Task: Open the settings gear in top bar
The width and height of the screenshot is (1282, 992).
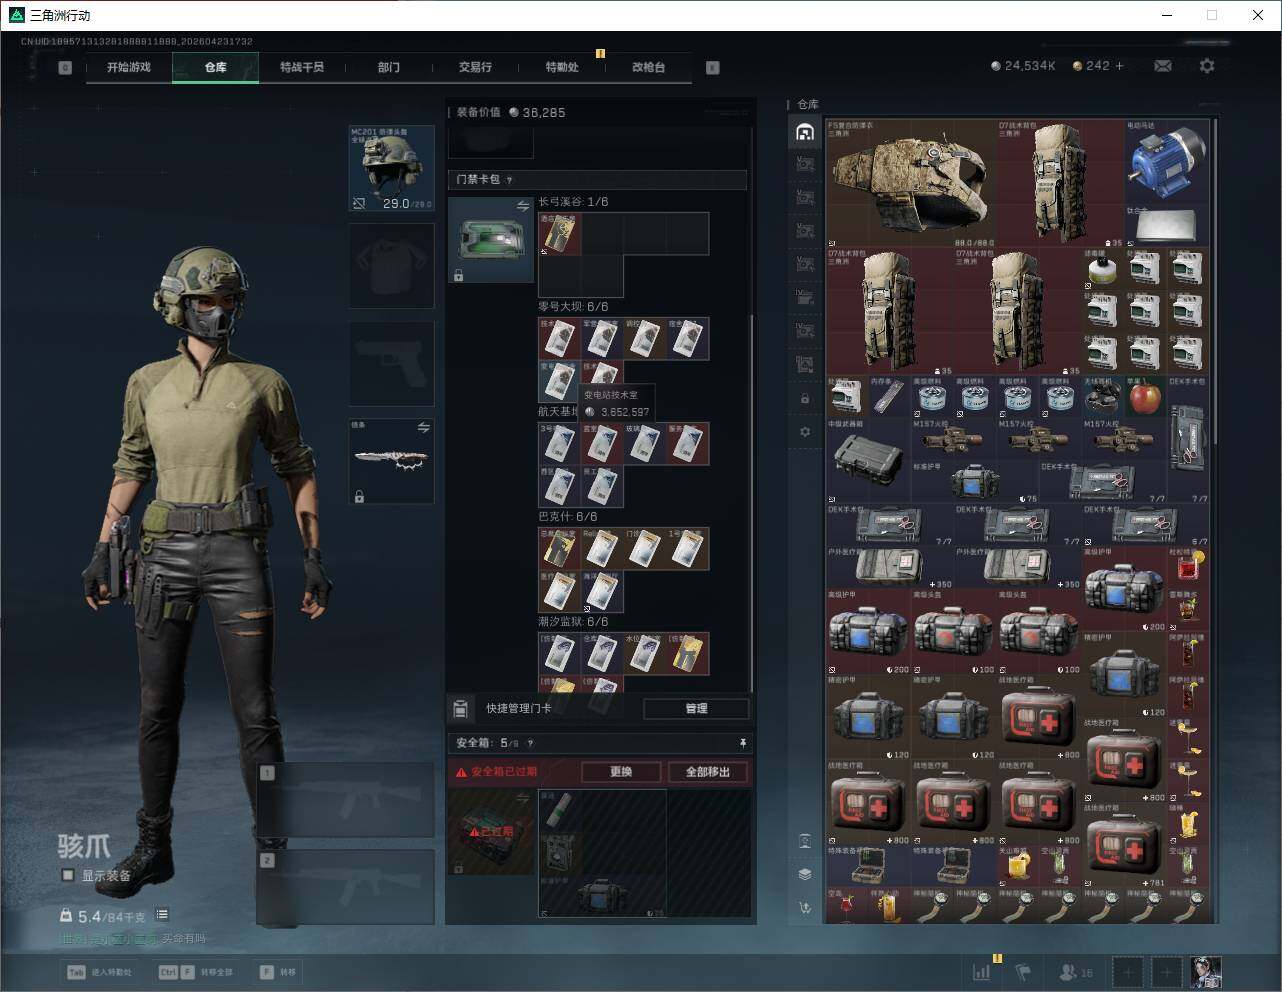Action: (1207, 65)
